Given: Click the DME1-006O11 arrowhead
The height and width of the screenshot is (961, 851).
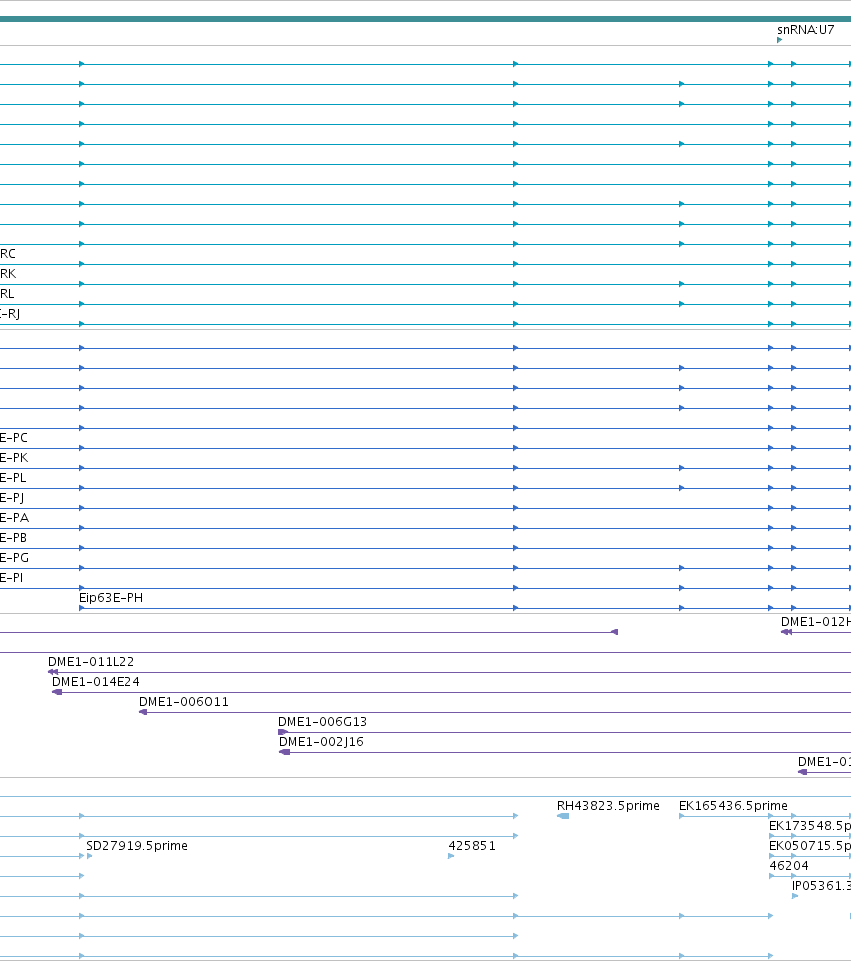Looking at the screenshot, I should click(143, 712).
